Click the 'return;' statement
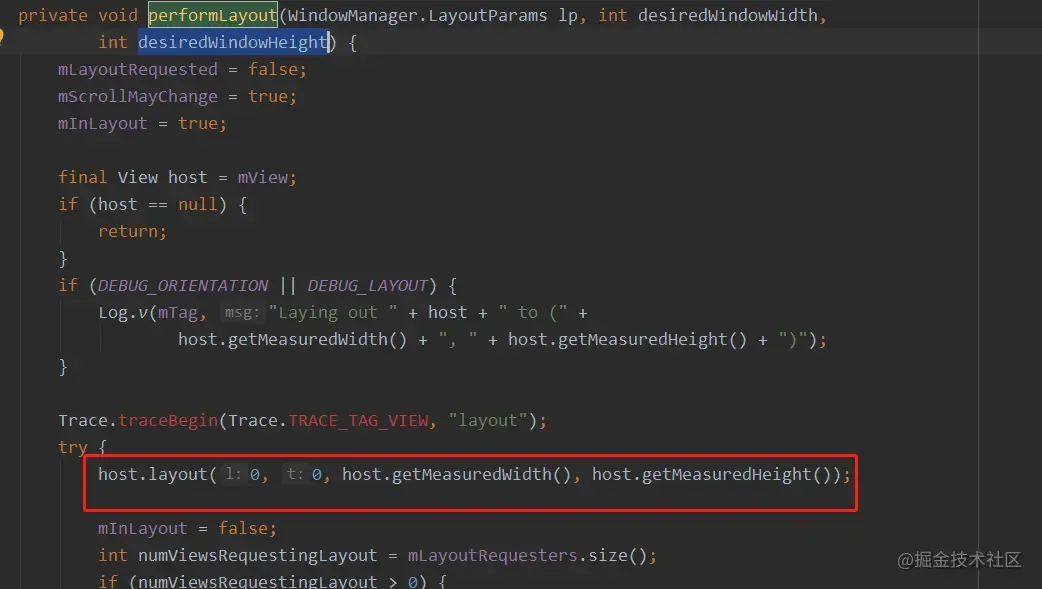This screenshot has width=1042, height=589. (132, 231)
